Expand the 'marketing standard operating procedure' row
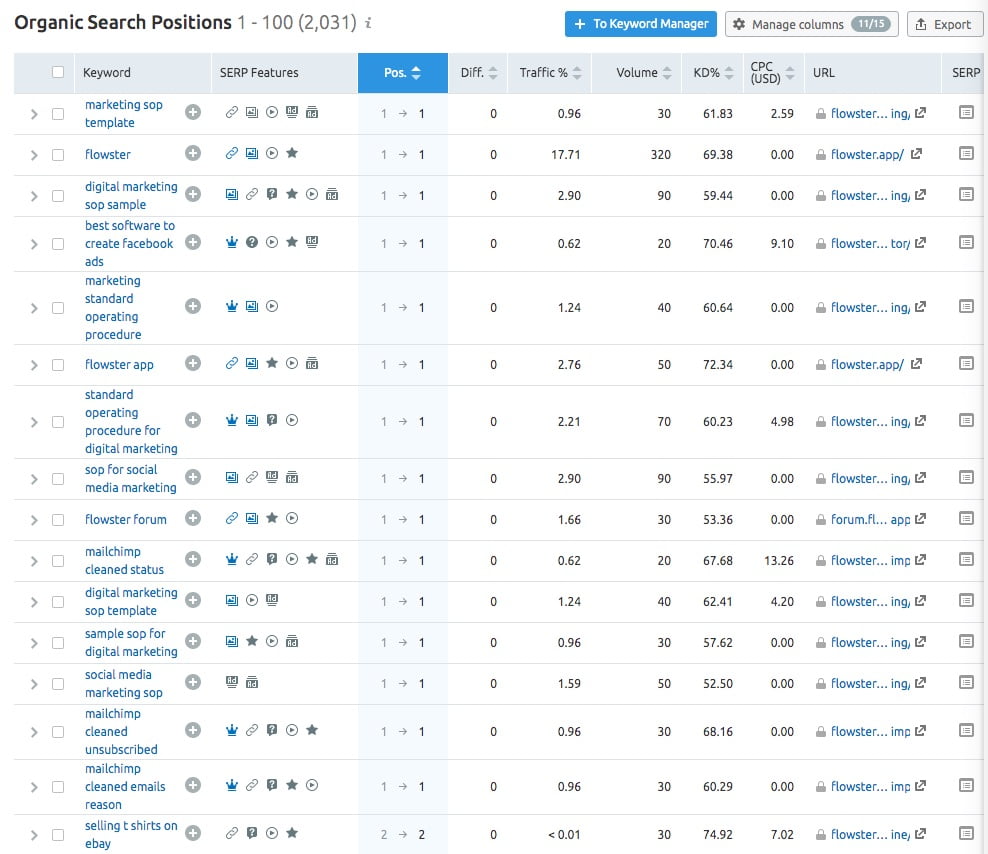The height and width of the screenshot is (854, 988). tap(34, 308)
